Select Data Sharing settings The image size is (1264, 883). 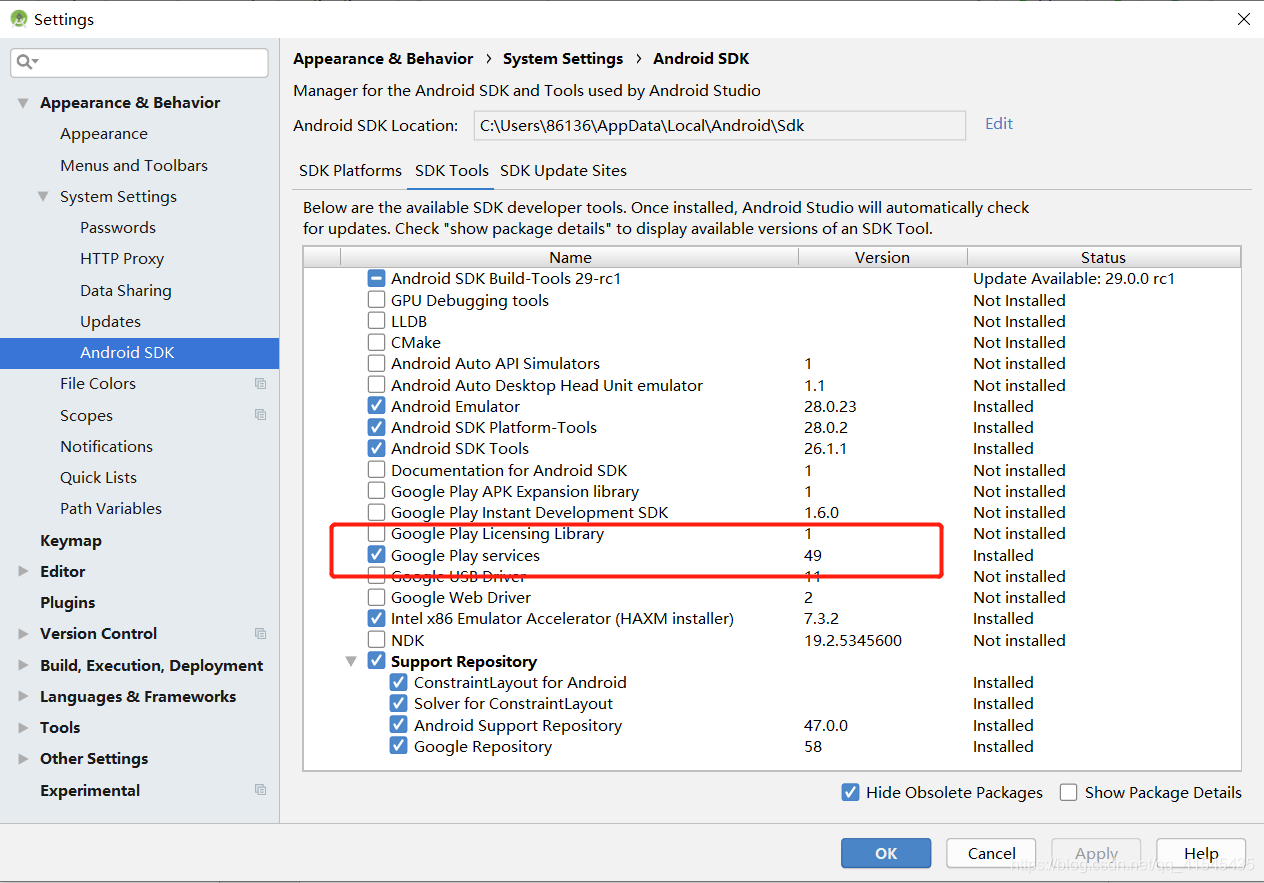[126, 290]
